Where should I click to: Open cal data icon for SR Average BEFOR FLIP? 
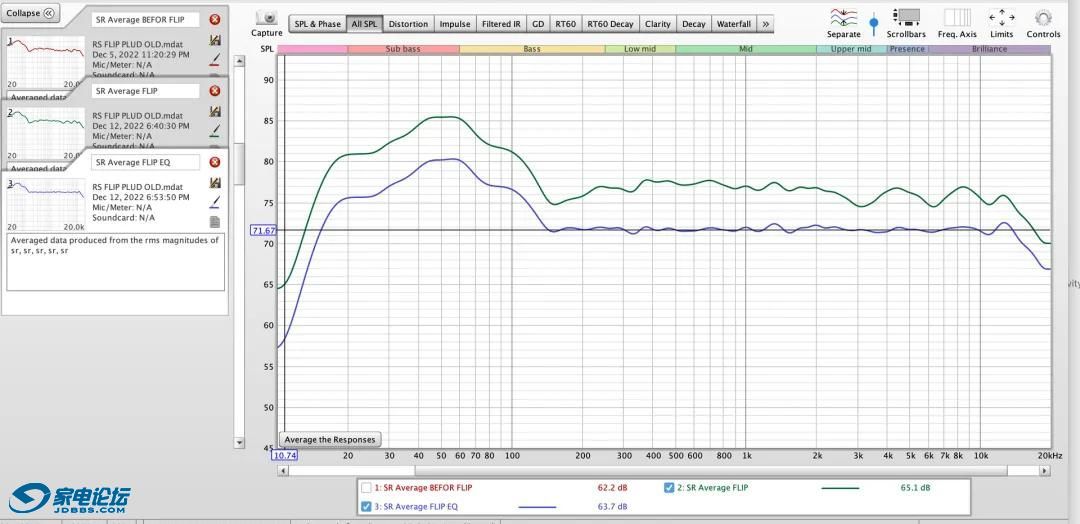[215, 41]
